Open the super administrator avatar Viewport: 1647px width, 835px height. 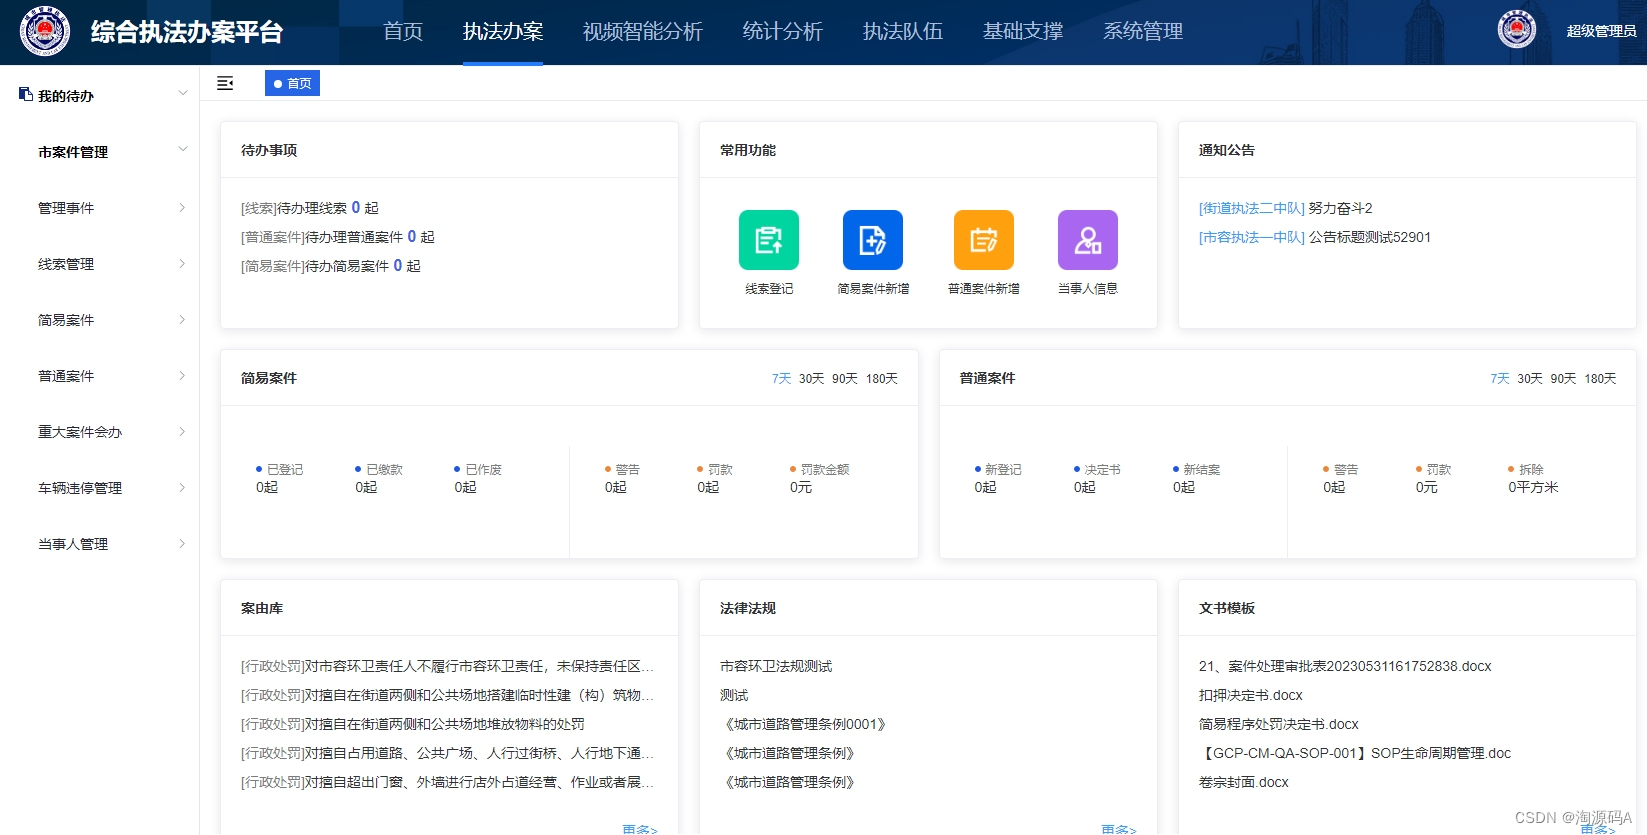point(1516,30)
